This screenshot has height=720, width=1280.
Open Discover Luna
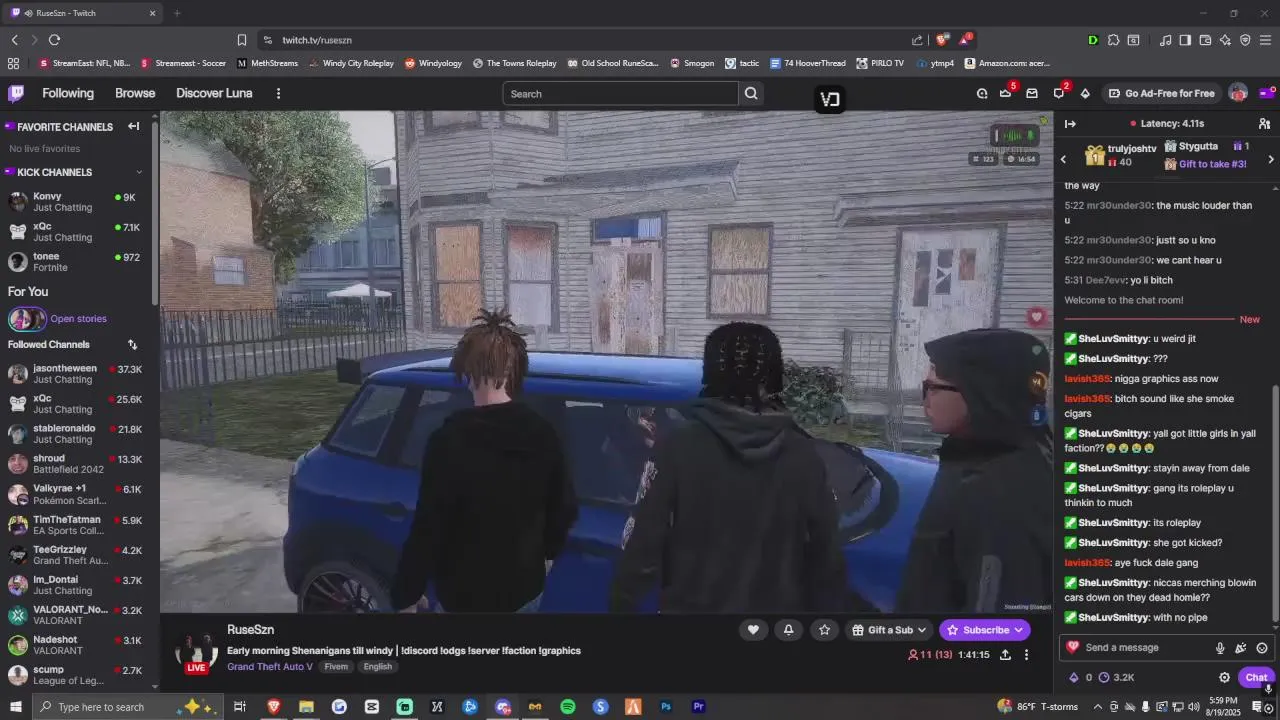[x=214, y=93]
